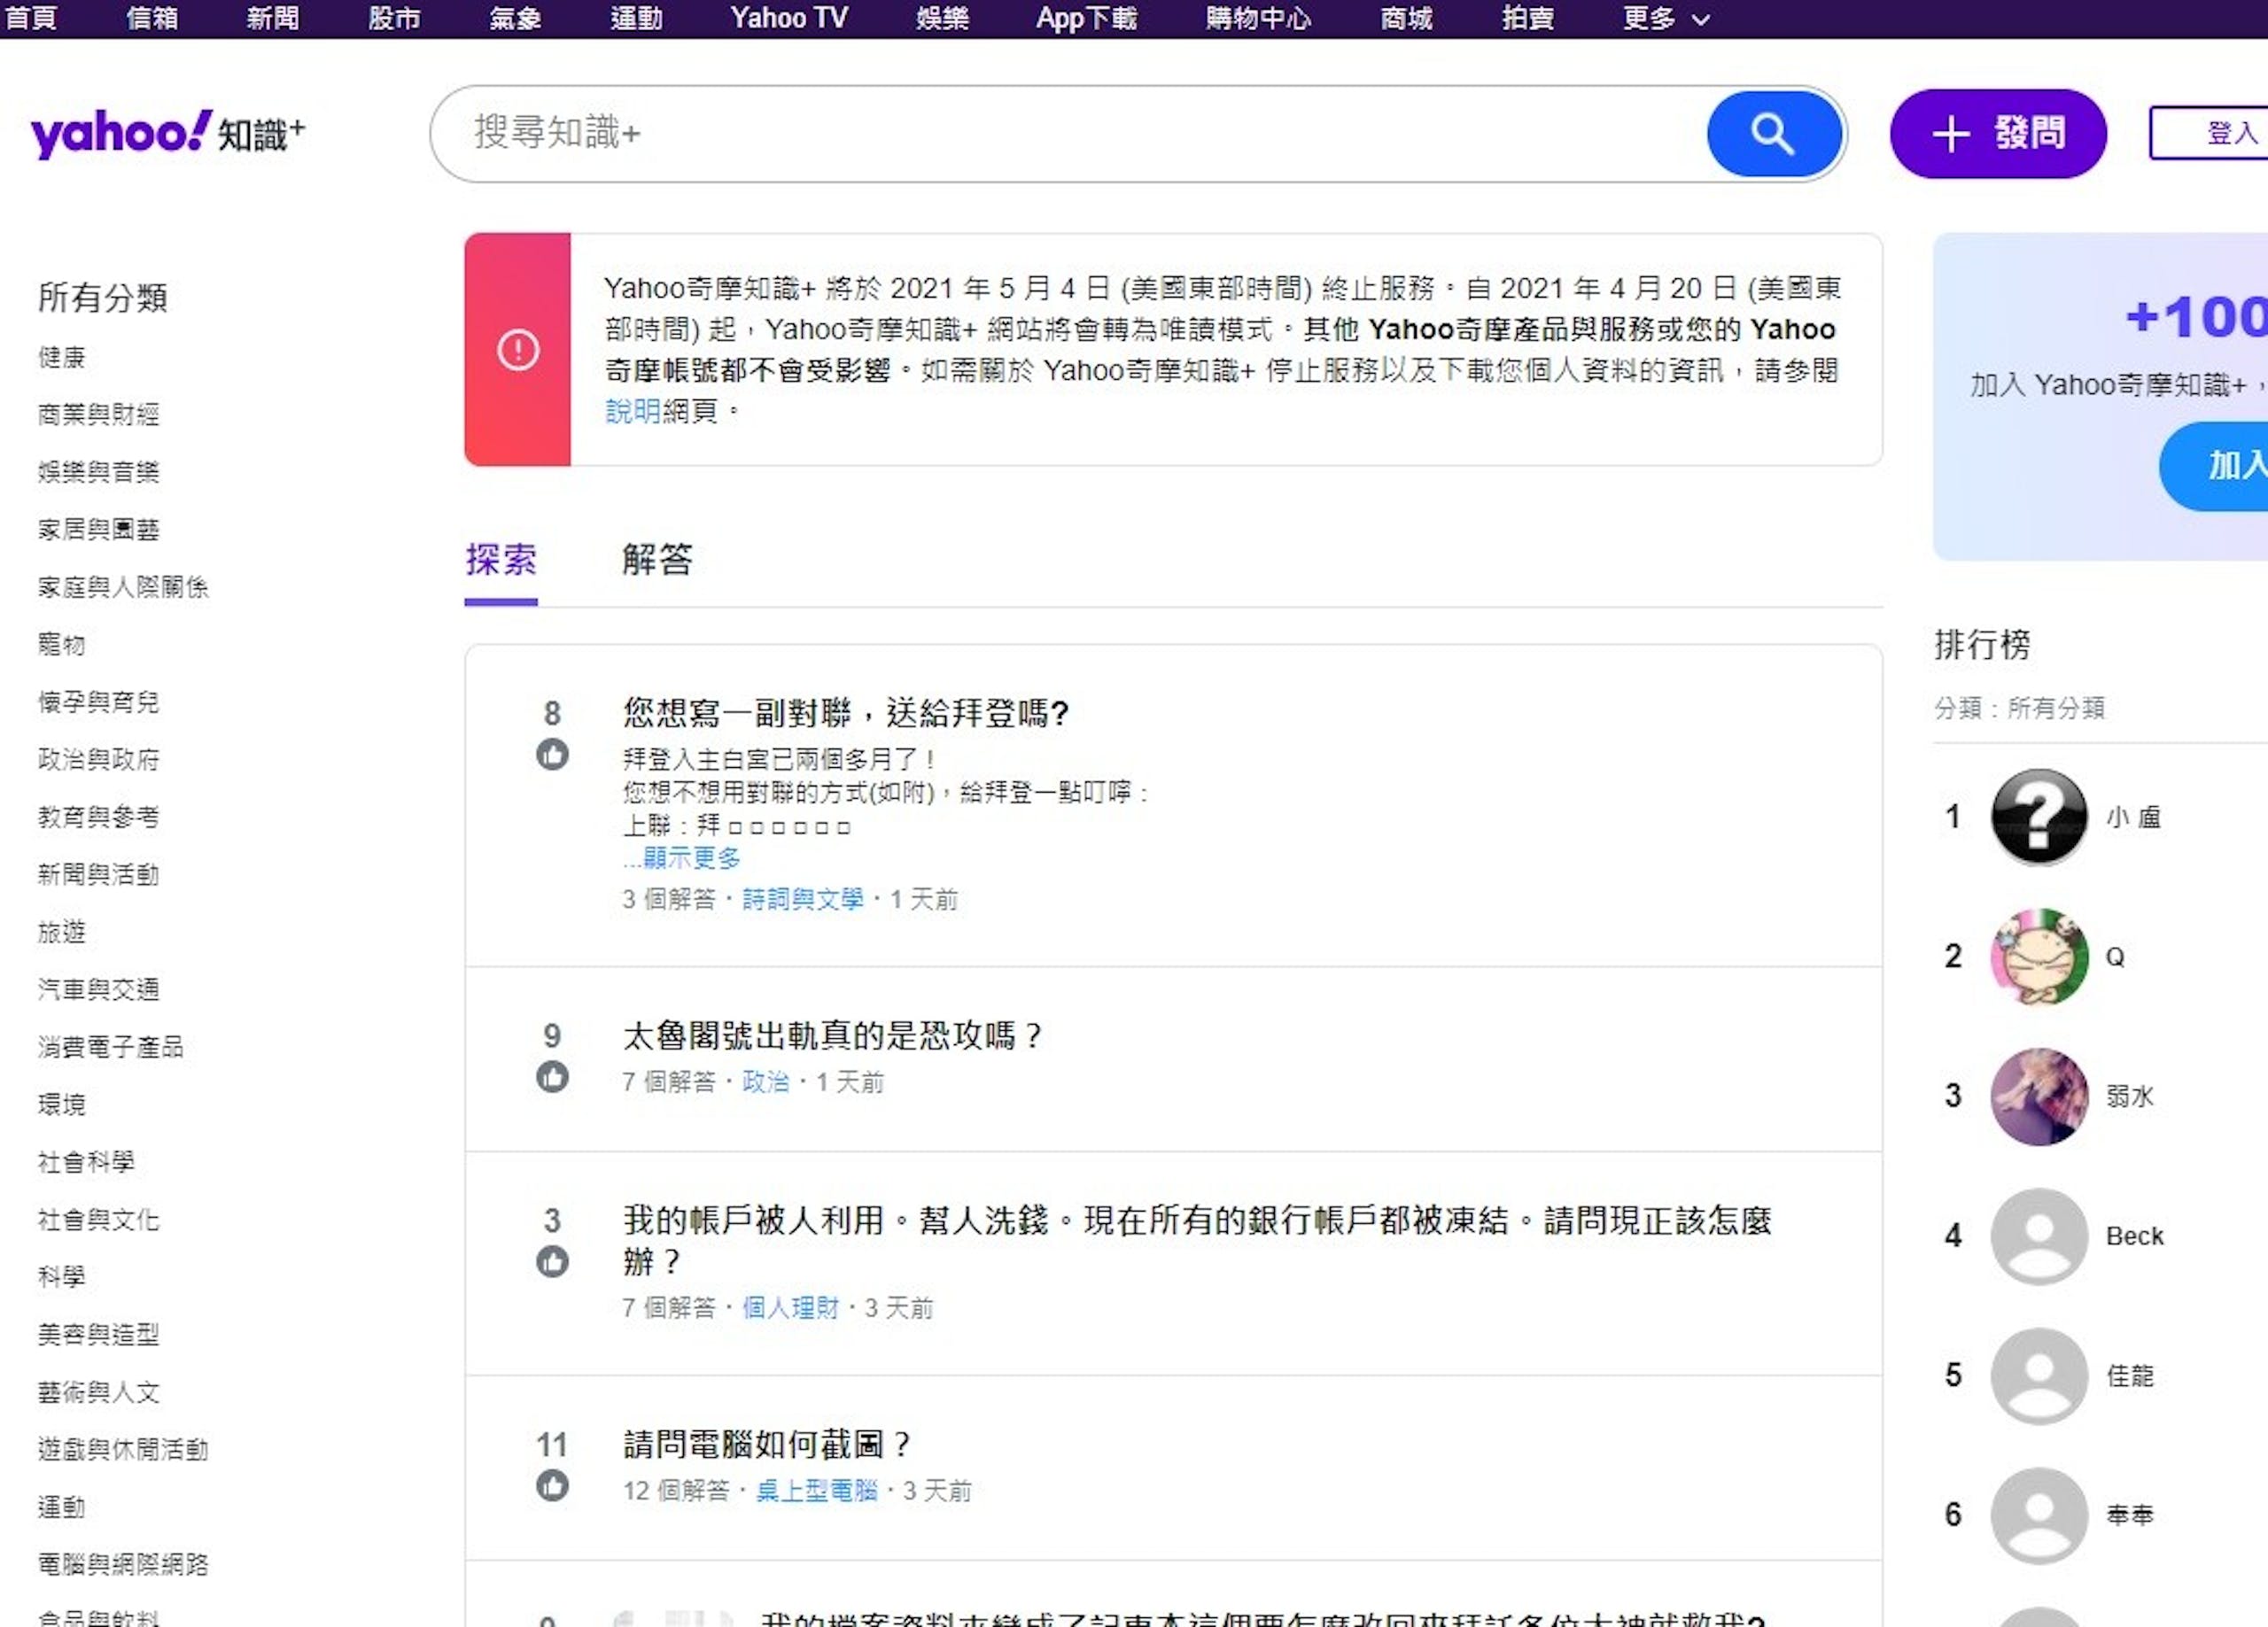Click the red alert exclamation icon

tap(518, 350)
